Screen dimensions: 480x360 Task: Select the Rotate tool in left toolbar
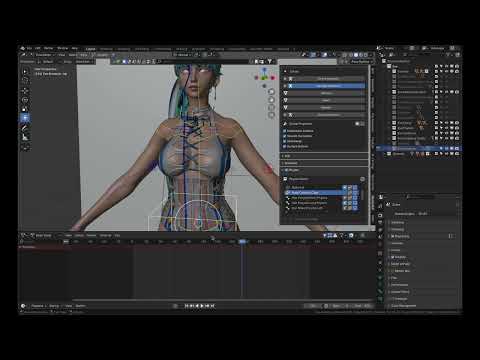tap(25, 100)
